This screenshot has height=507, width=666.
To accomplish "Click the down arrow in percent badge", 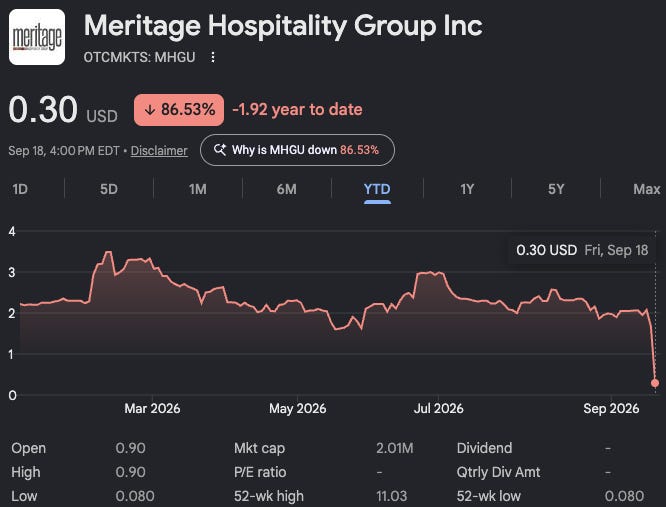I will click(149, 110).
